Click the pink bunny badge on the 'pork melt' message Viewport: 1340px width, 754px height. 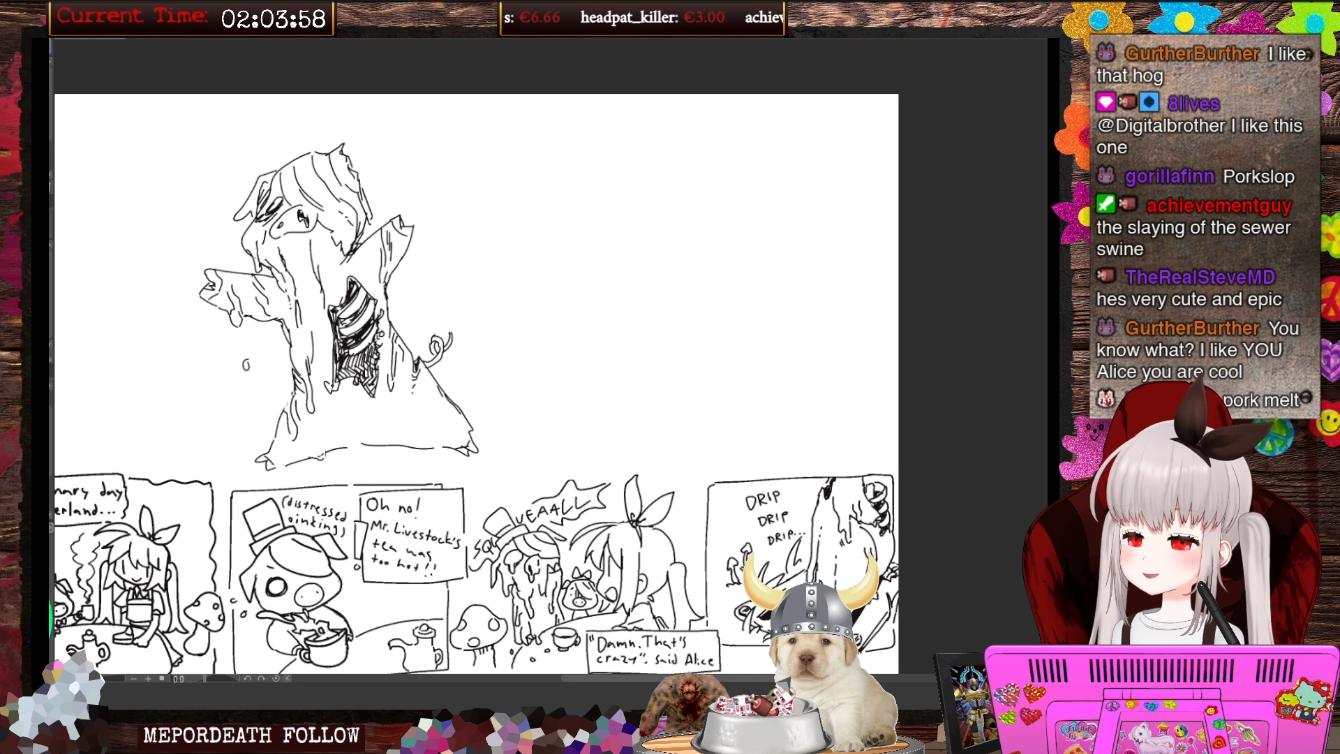click(1106, 399)
